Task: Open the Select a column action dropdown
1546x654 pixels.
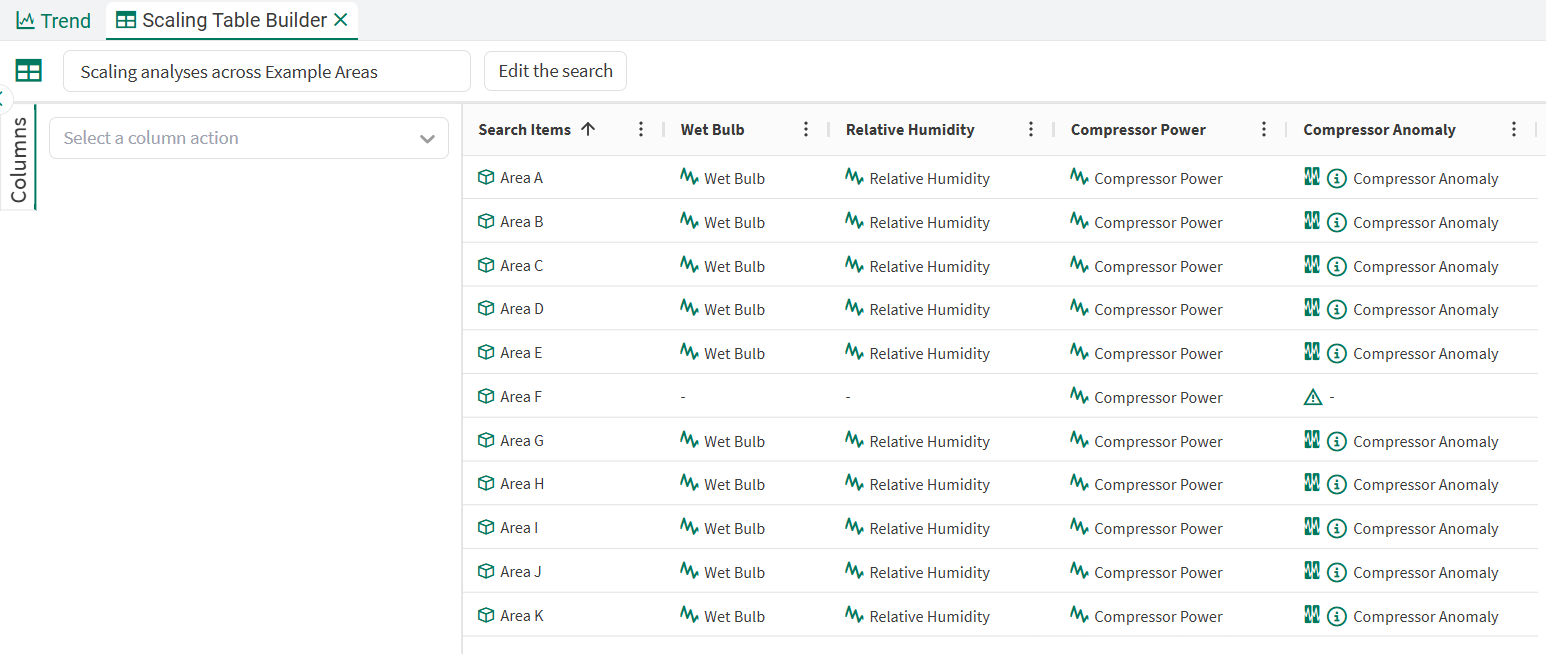Action: (249, 138)
